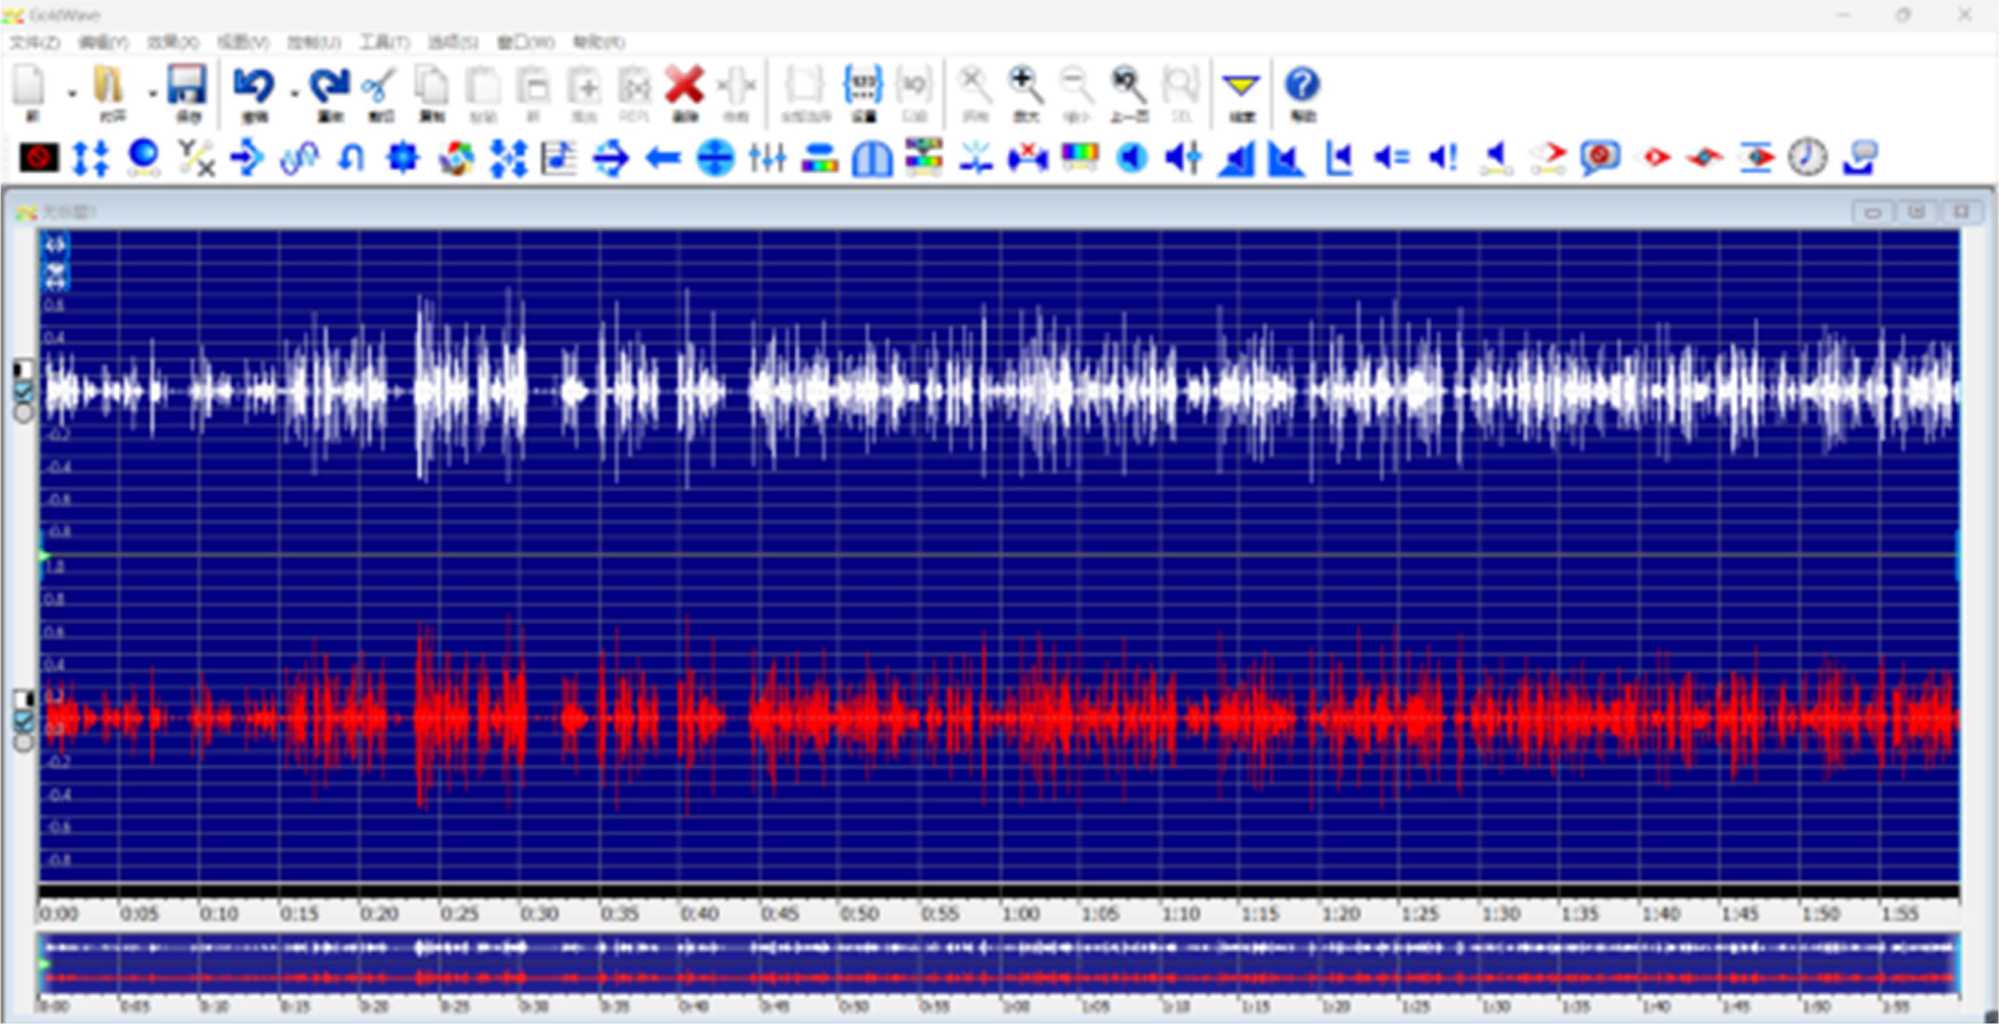
Task: Toggle the red right channel checkbox
Action: pyautogui.click(x=24, y=720)
